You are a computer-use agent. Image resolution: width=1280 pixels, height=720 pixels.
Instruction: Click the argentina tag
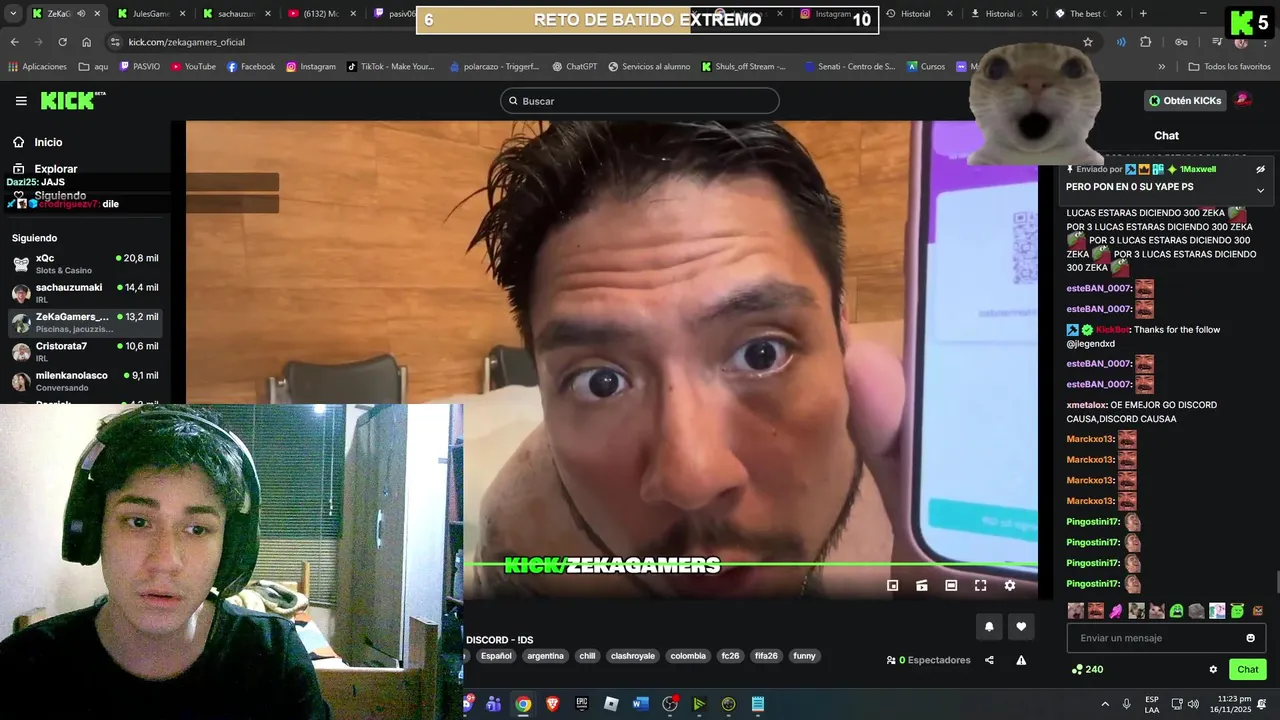(545, 656)
